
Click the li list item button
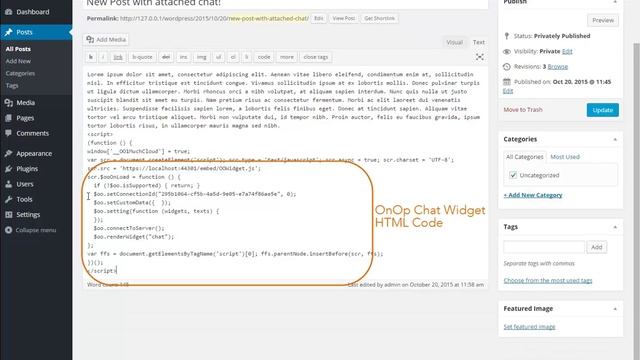point(246,57)
